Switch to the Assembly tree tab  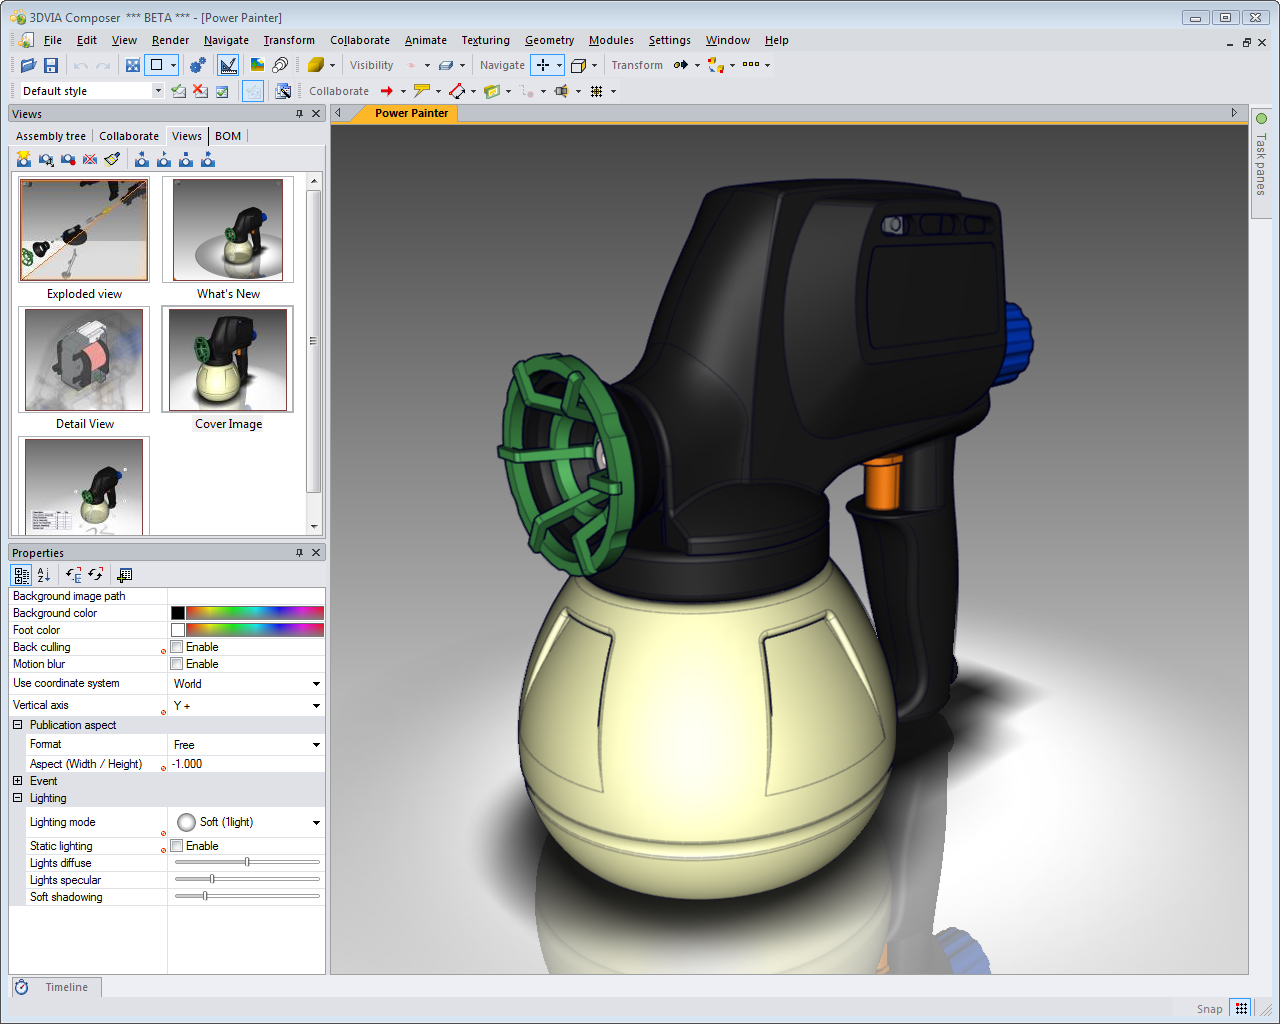(51, 136)
